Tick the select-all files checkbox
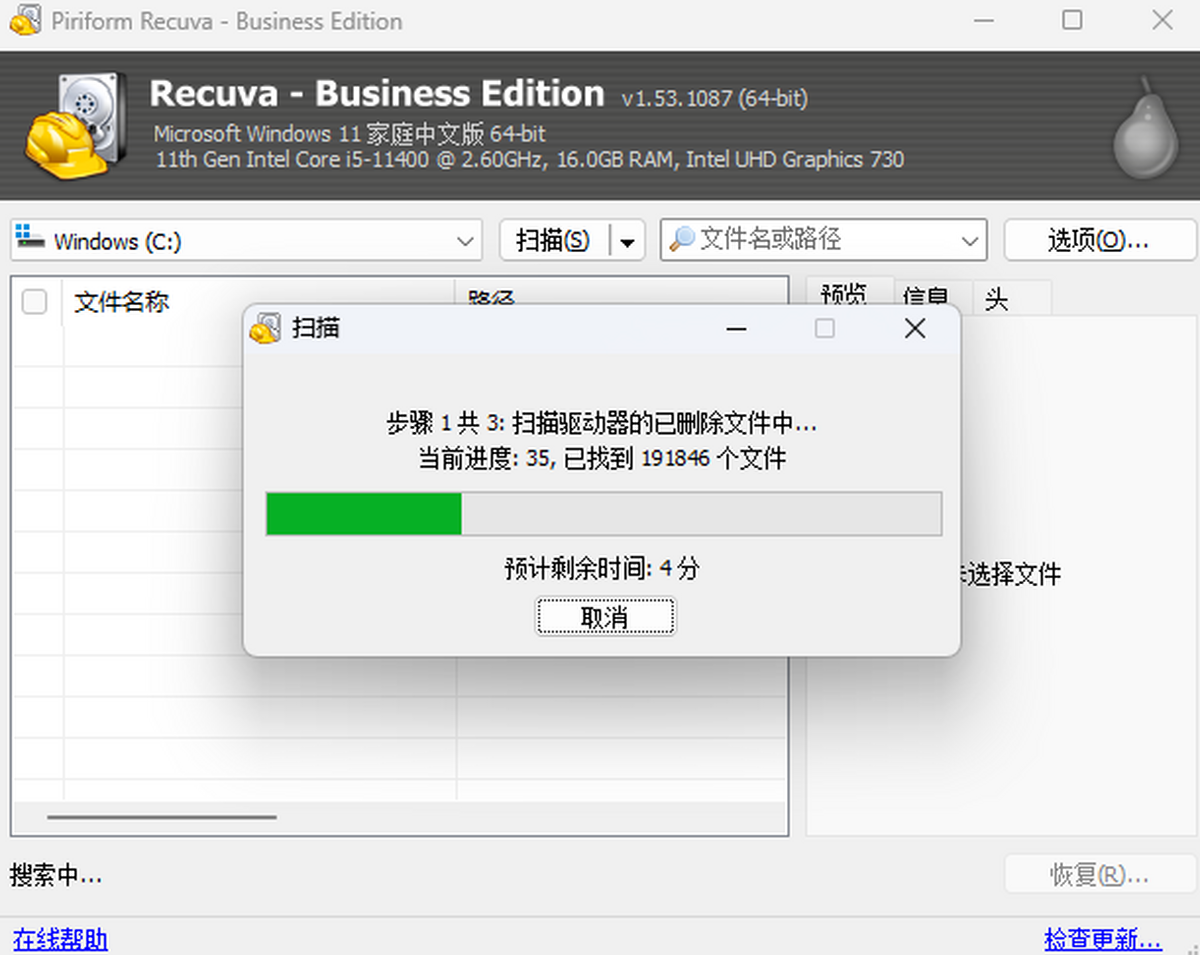Image resolution: width=1200 pixels, height=955 pixels. click(x=34, y=301)
